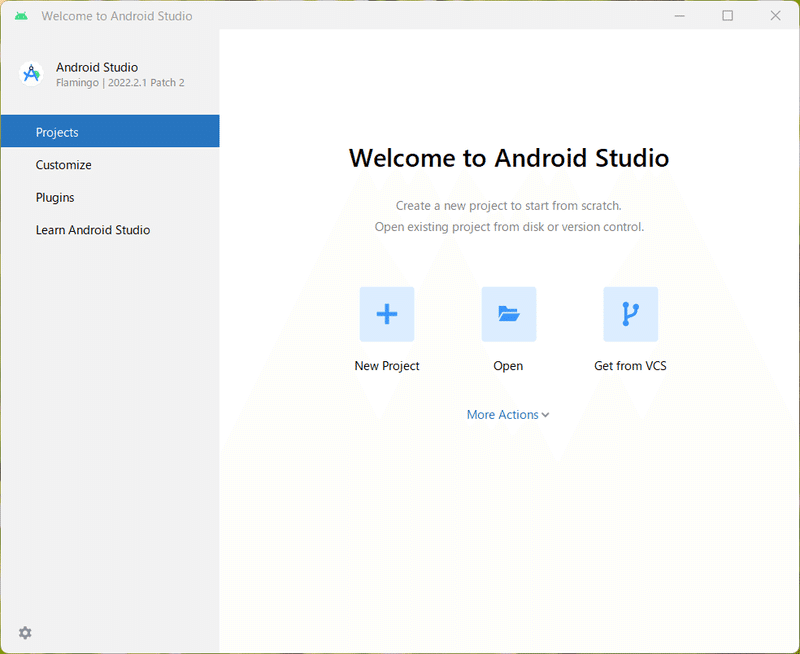800x654 pixels.
Task: Click the Get from VCS text label
Action: click(630, 365)
